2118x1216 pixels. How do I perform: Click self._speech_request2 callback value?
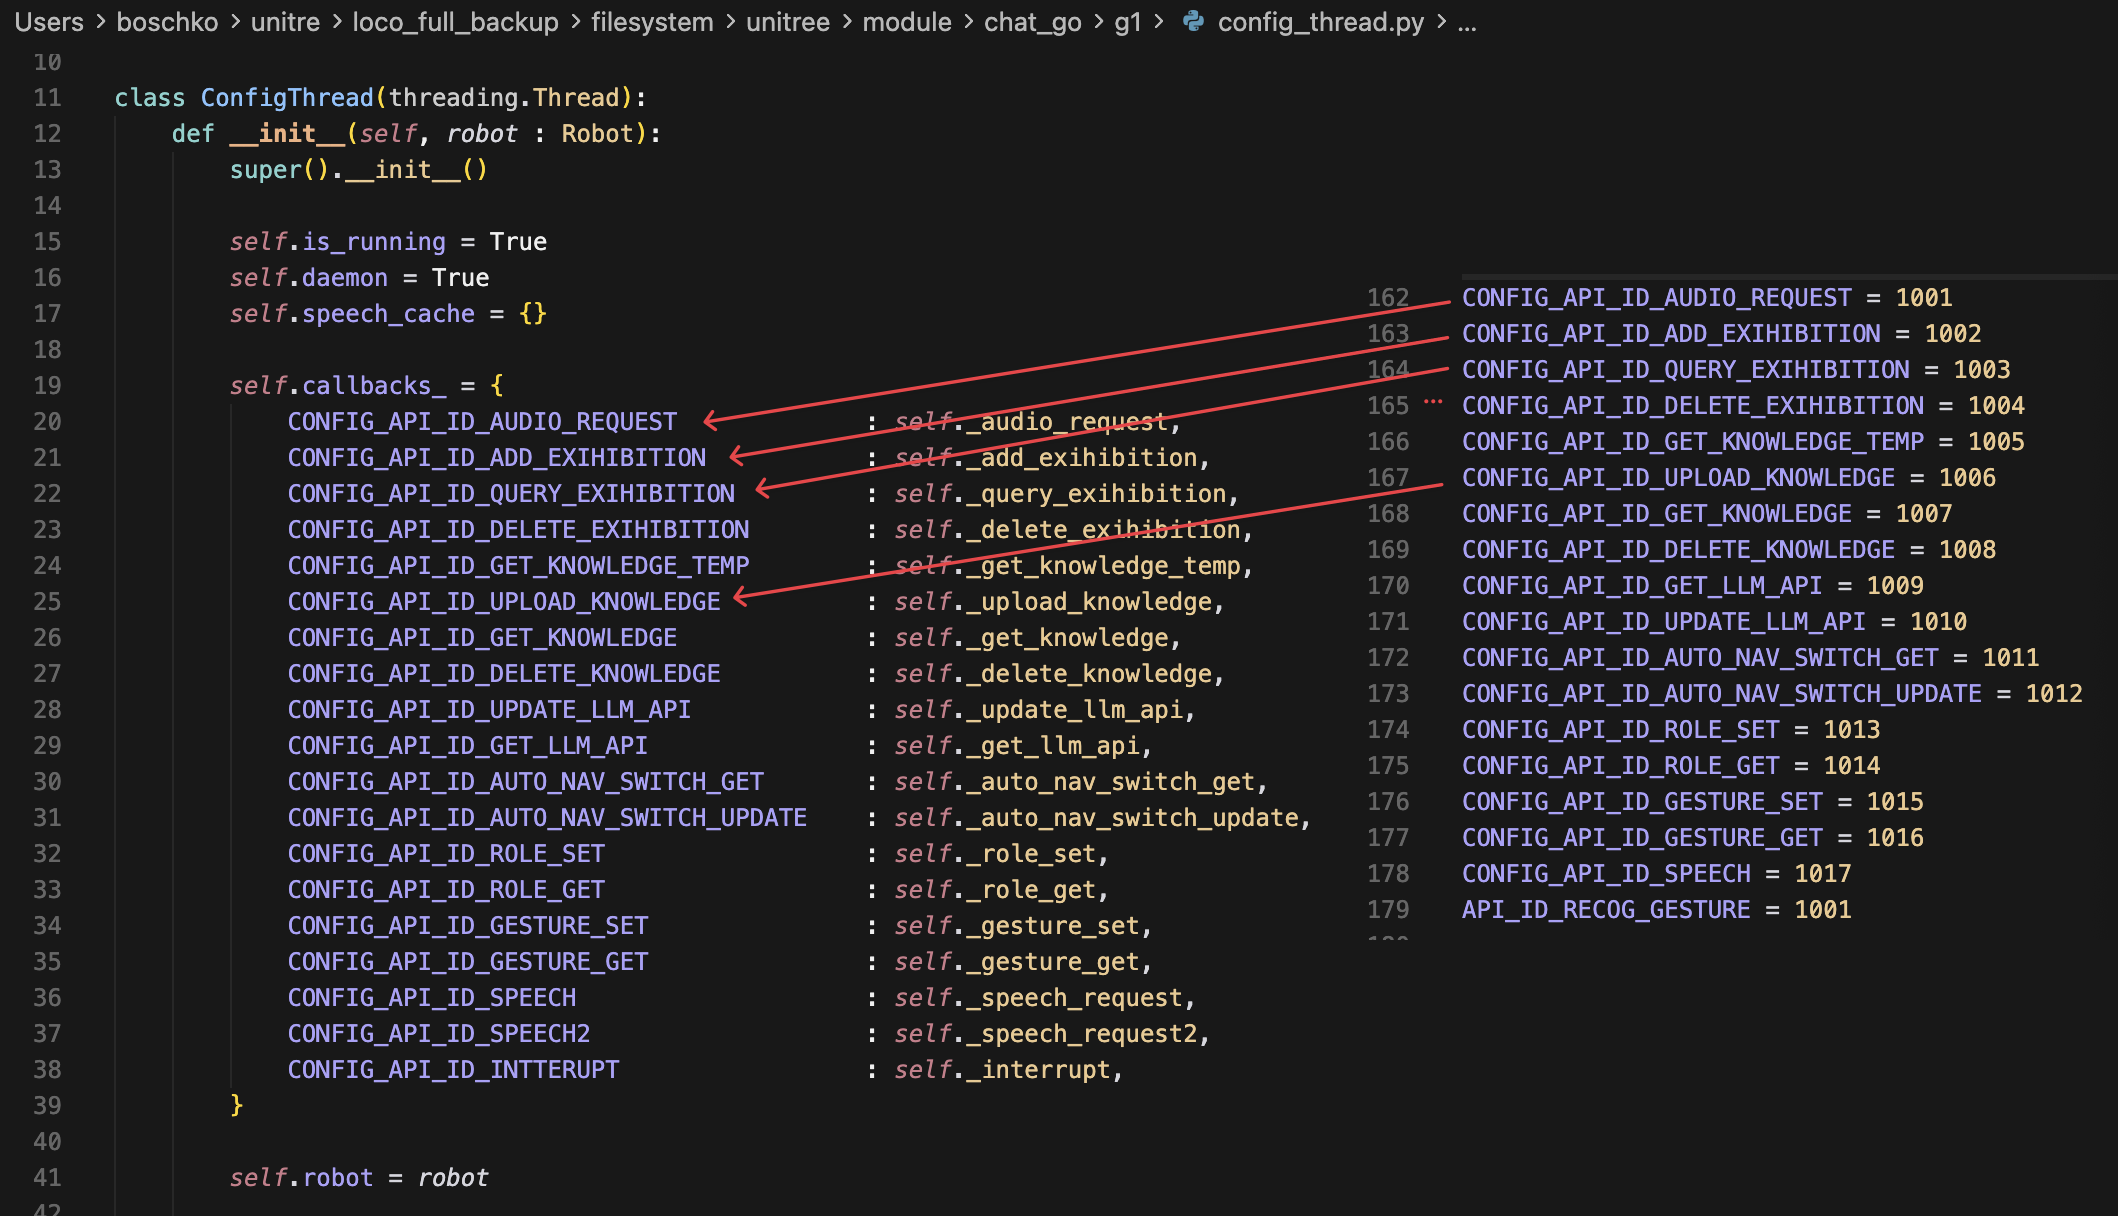[1046, 1034]
